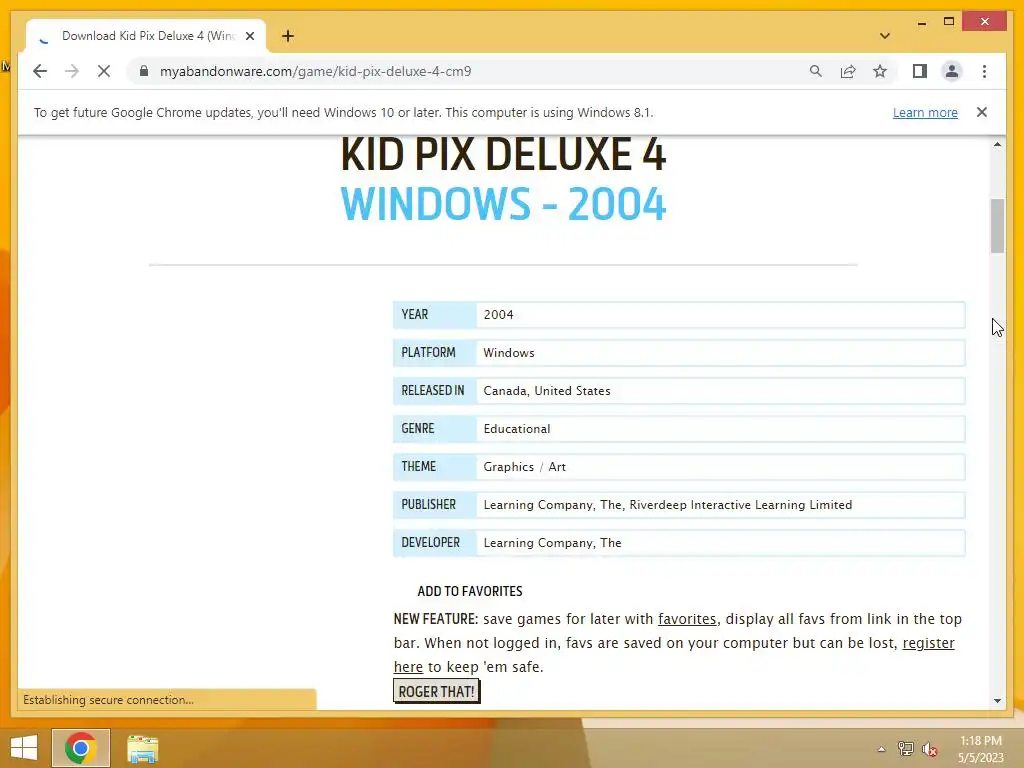The image size is (1024, 768).
Task: Click the developer Learning Company, The
Action: [x=552, y=543]
